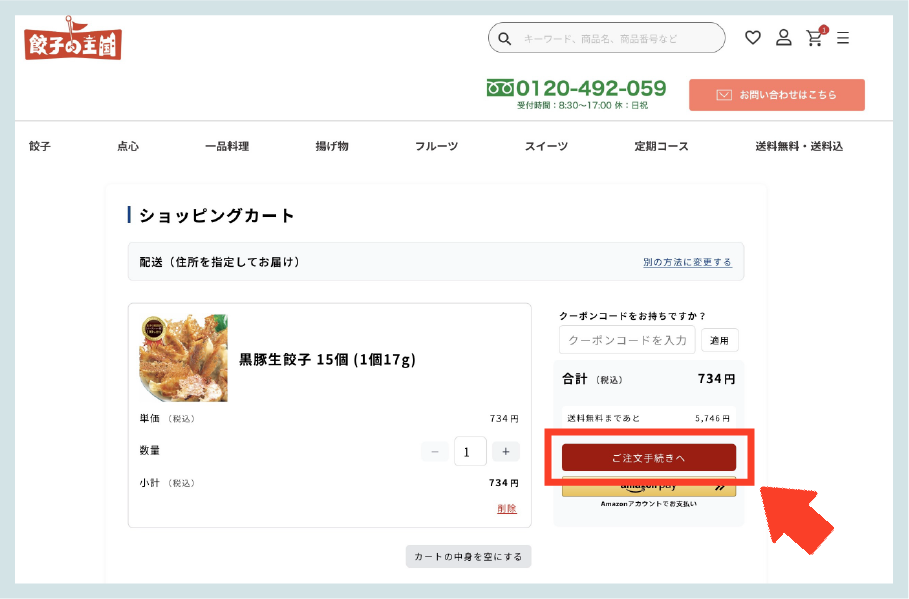Open favorites with the heart icon
This screenshot has width=909, height=599.
752,38
